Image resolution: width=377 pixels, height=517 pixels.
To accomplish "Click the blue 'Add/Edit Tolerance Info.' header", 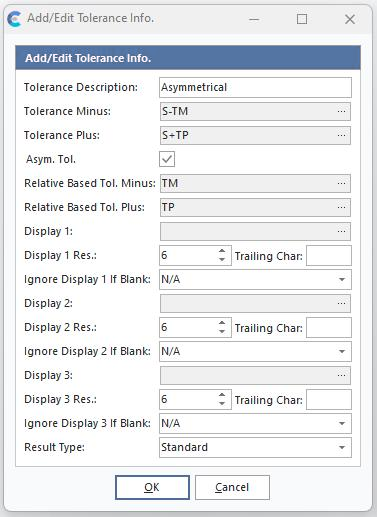I will click(x=188, y=58).
